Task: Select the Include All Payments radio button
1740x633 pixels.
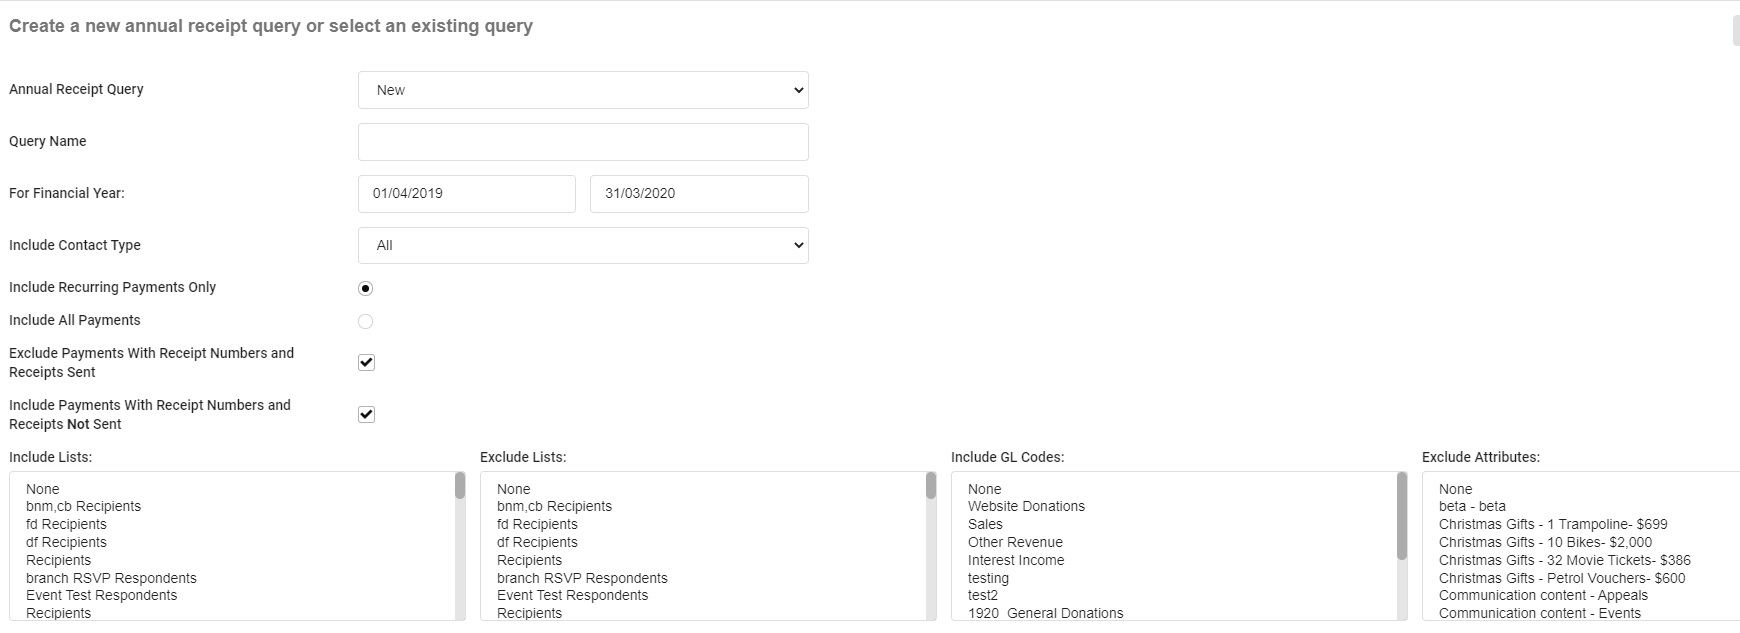Action: [x=366, y=321]
